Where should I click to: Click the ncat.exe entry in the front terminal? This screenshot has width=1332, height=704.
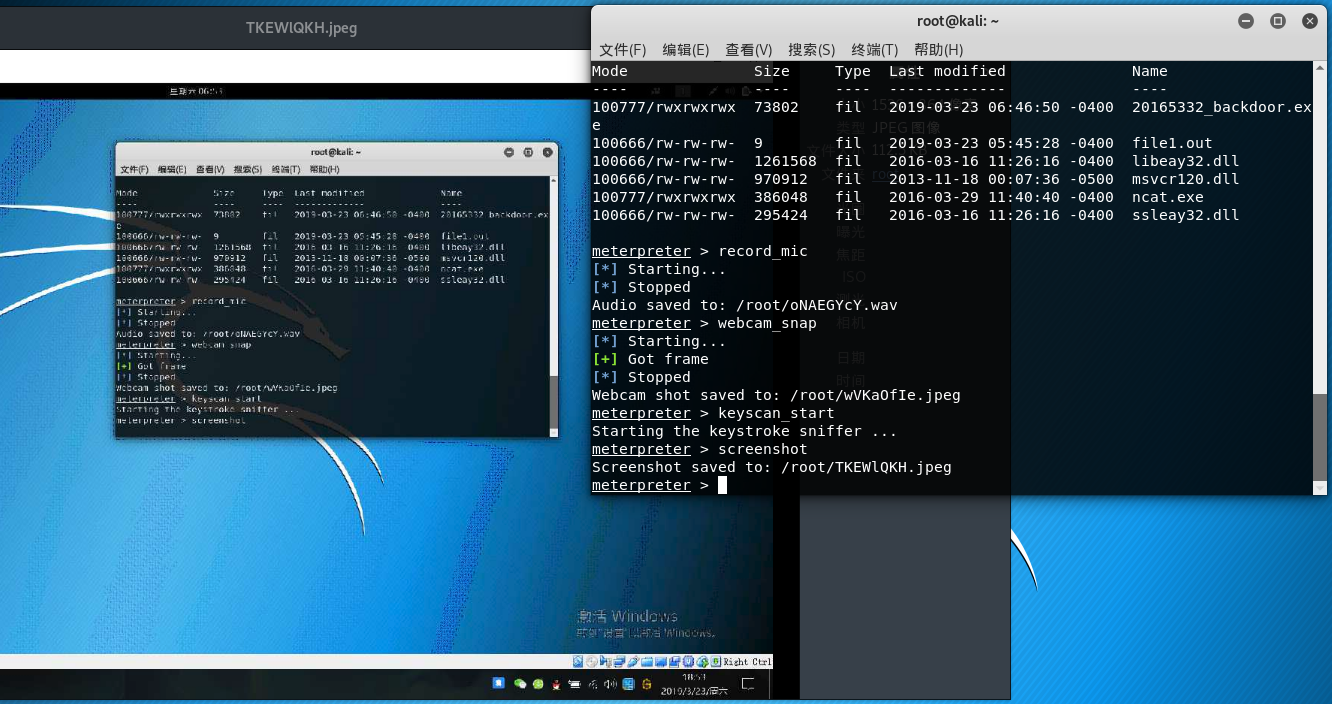click(x=1168, y=197)
